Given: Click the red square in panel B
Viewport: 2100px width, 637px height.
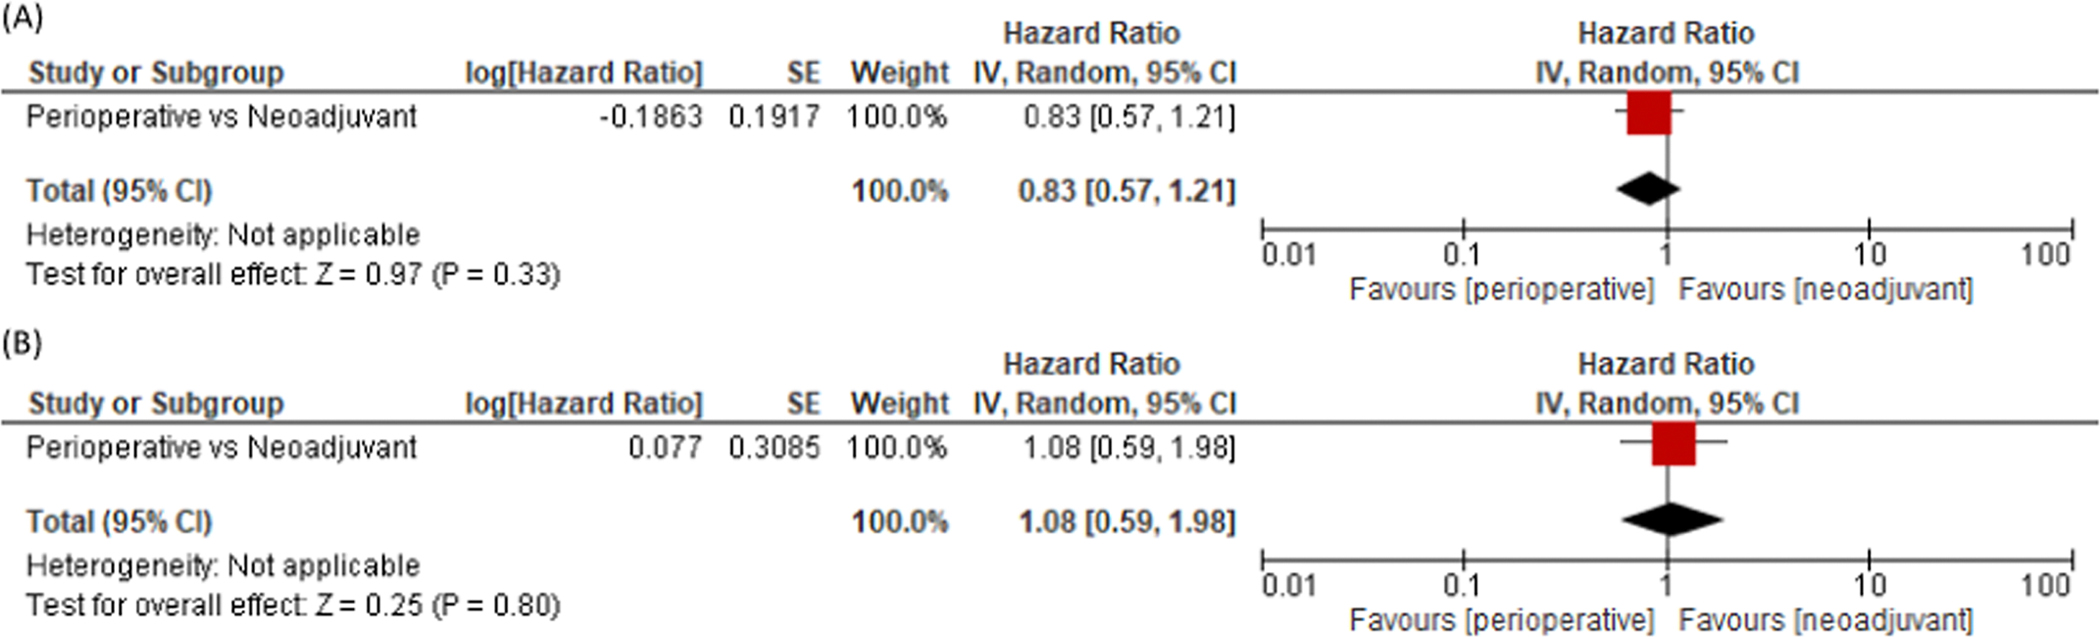Looking at the screenshot, I should 1673,444.
